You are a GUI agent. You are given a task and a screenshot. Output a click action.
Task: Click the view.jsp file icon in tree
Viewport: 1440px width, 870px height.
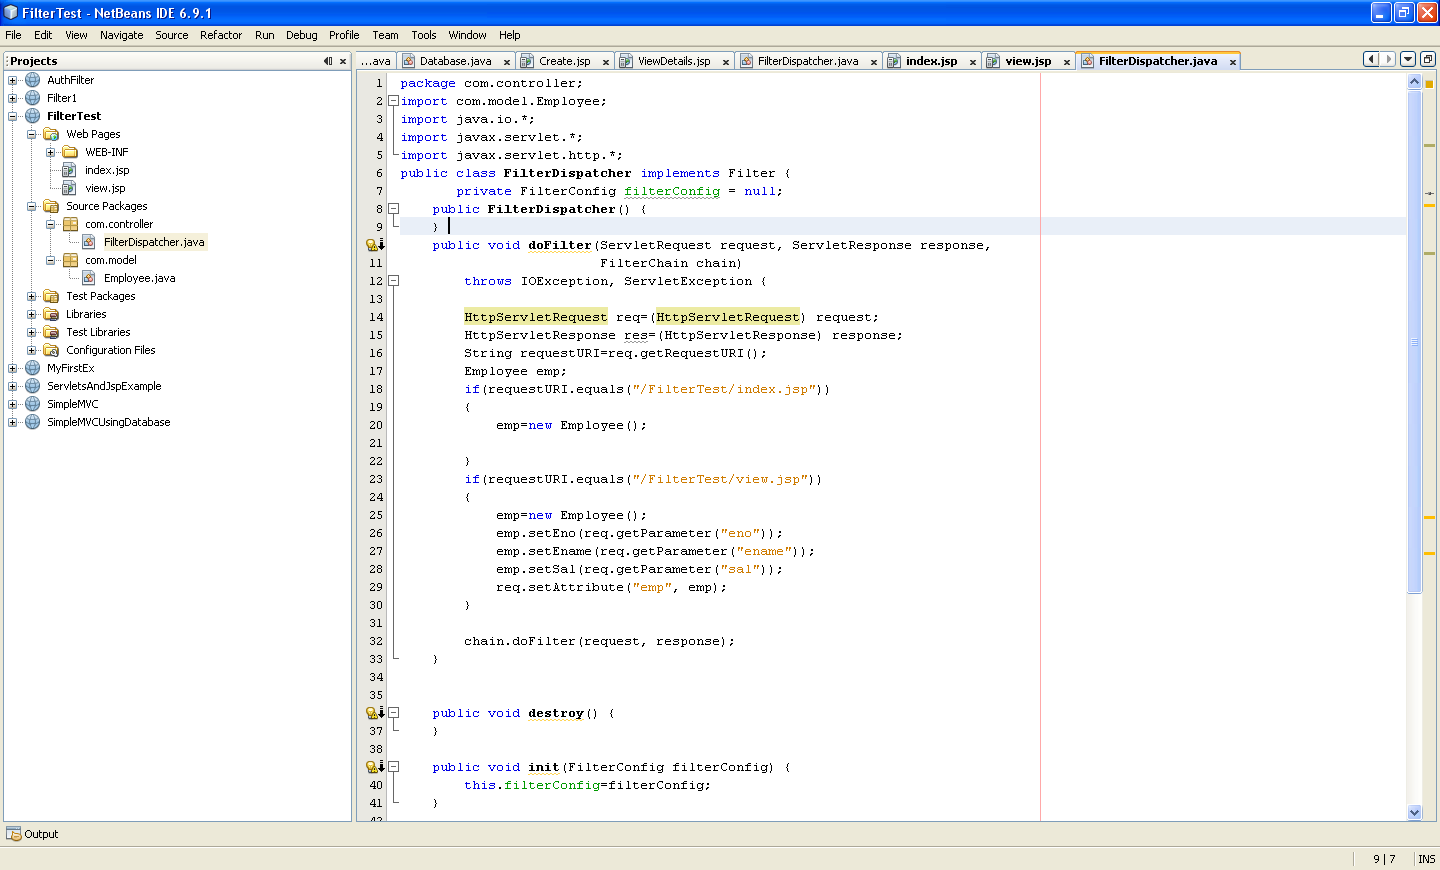tap(69, 188)
